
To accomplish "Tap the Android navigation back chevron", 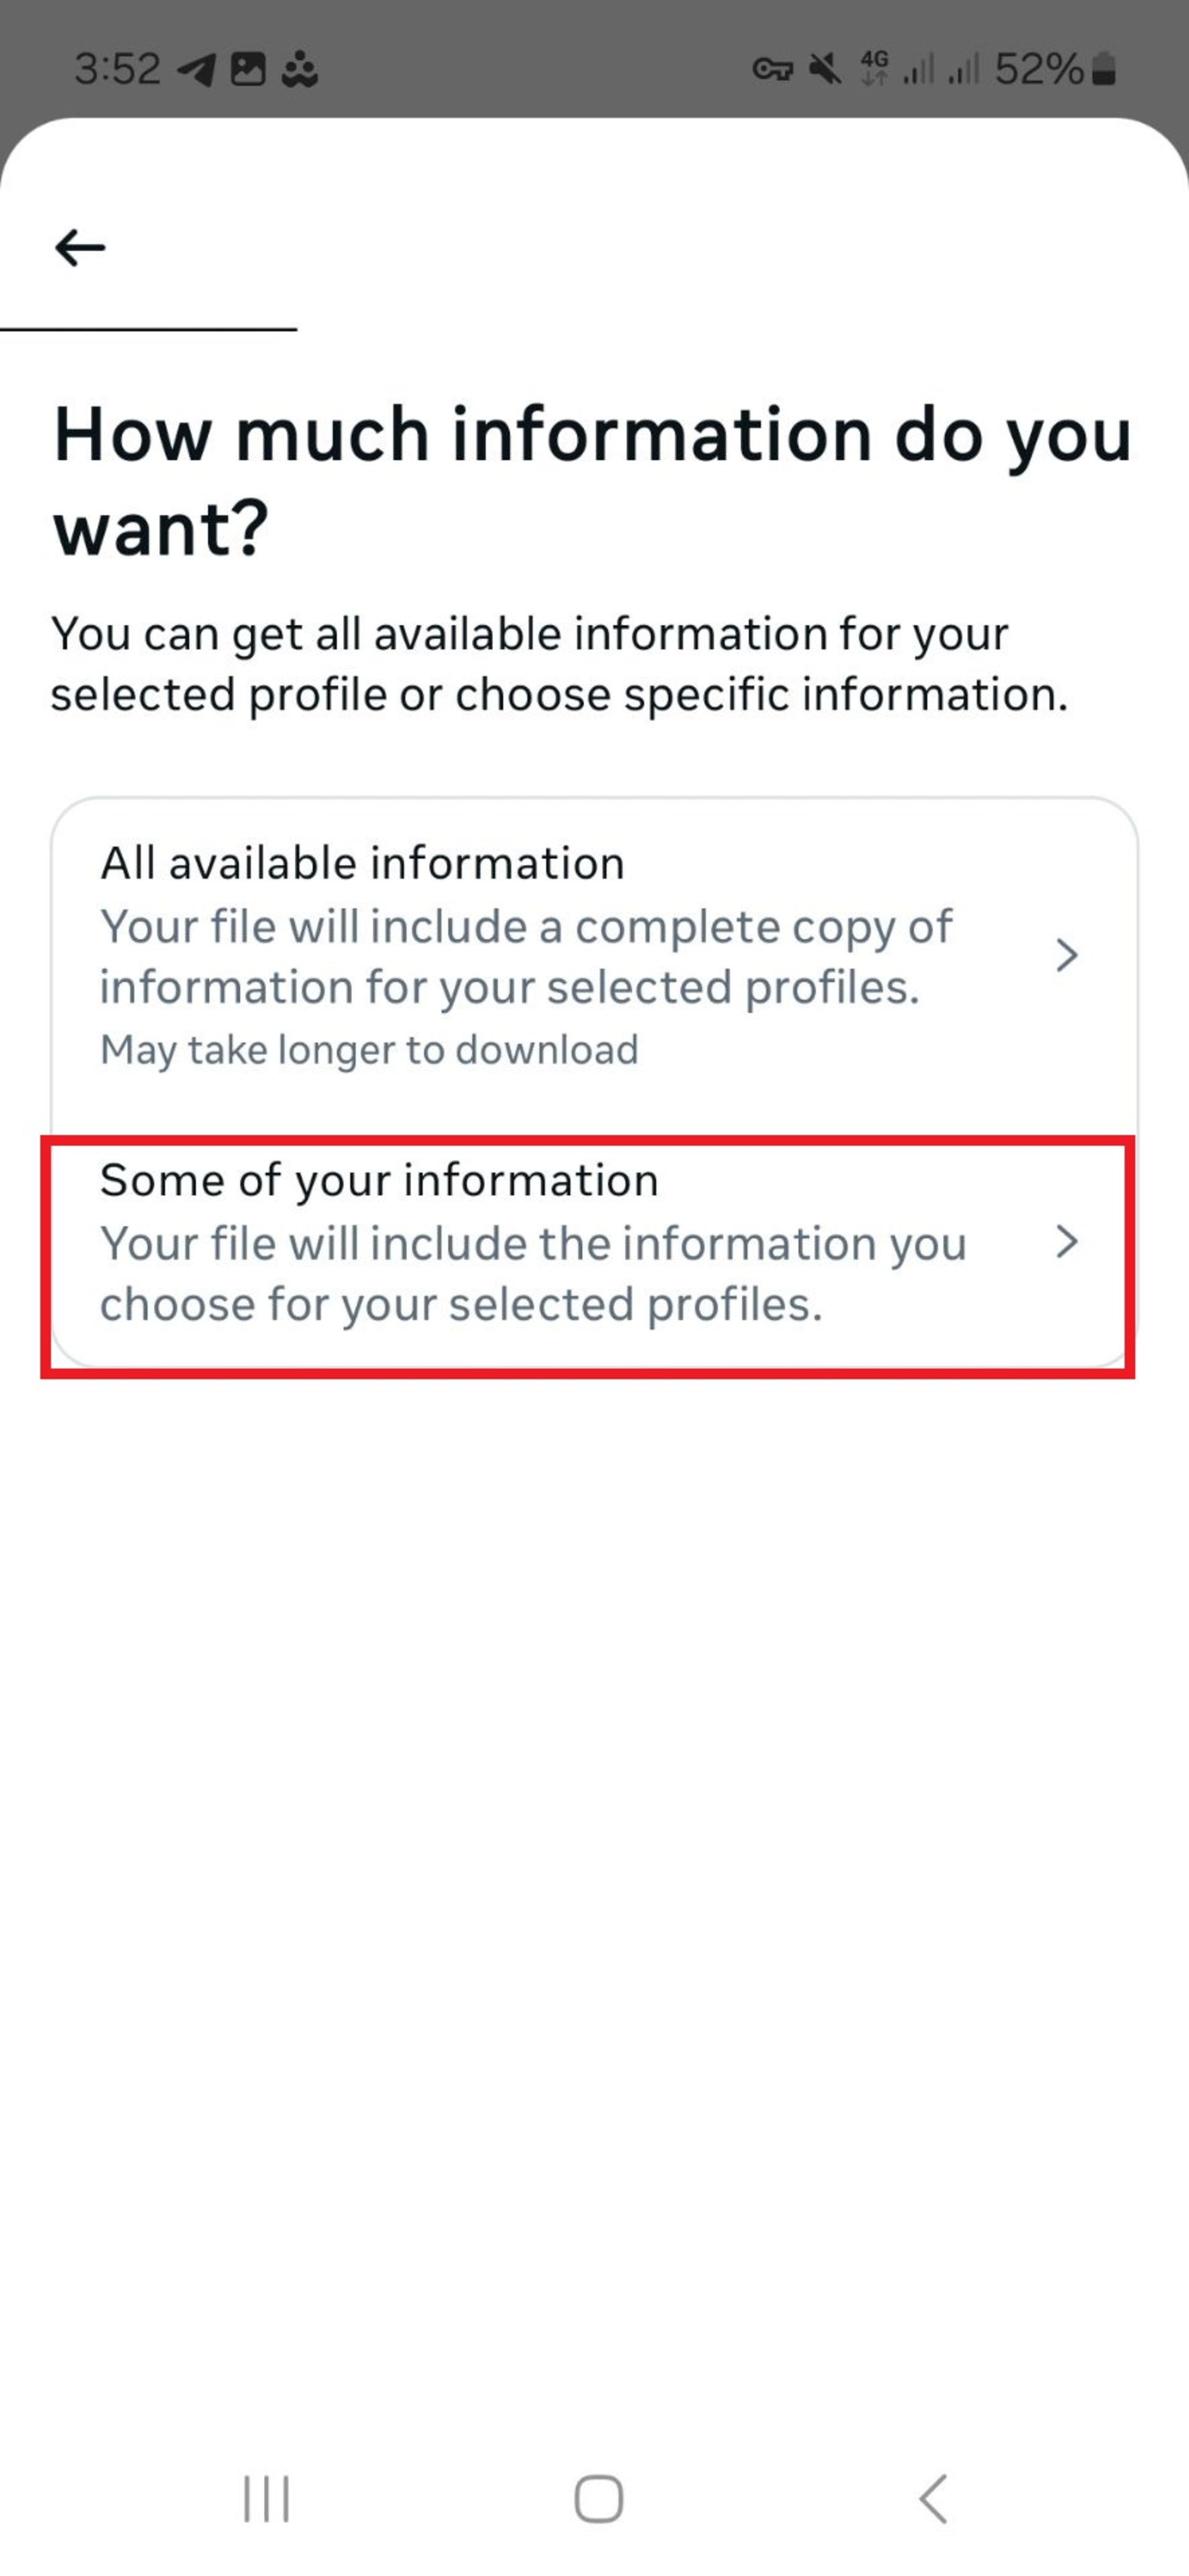I will pos(933,2499).
